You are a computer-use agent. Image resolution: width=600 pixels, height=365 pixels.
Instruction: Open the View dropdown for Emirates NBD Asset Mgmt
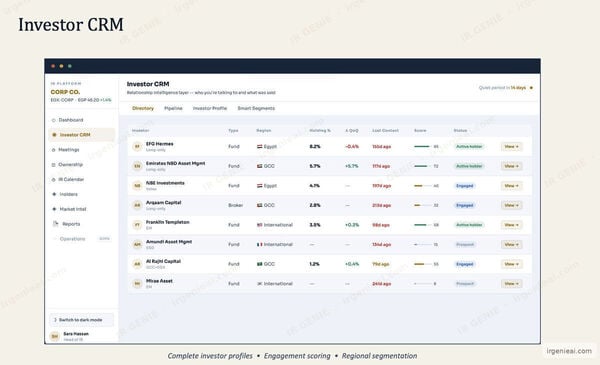(x=511, y=166)
